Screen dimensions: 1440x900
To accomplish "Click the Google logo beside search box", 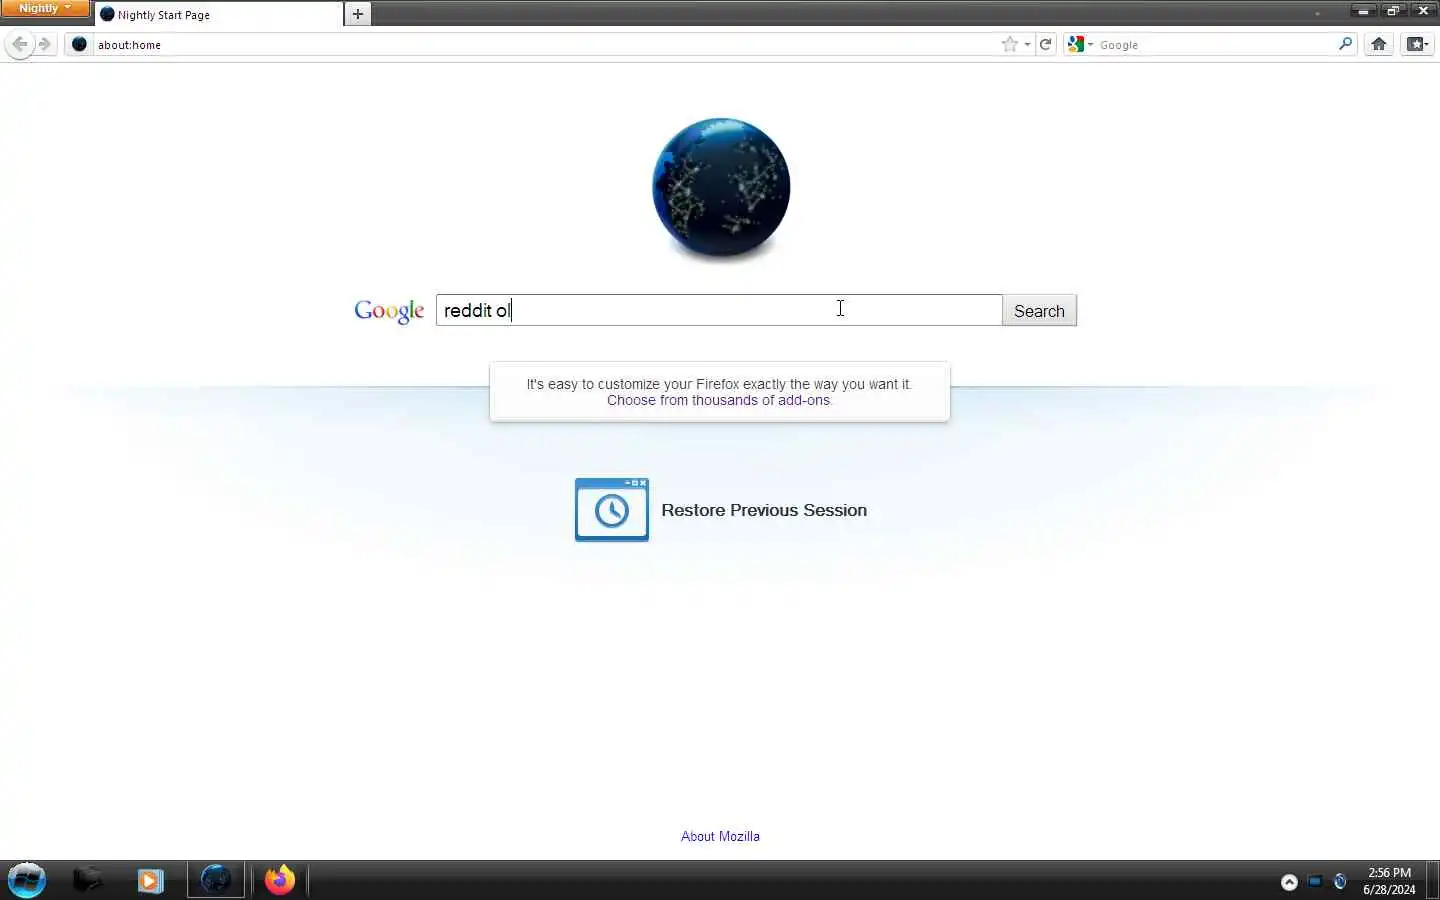I will tap(389, 311).
